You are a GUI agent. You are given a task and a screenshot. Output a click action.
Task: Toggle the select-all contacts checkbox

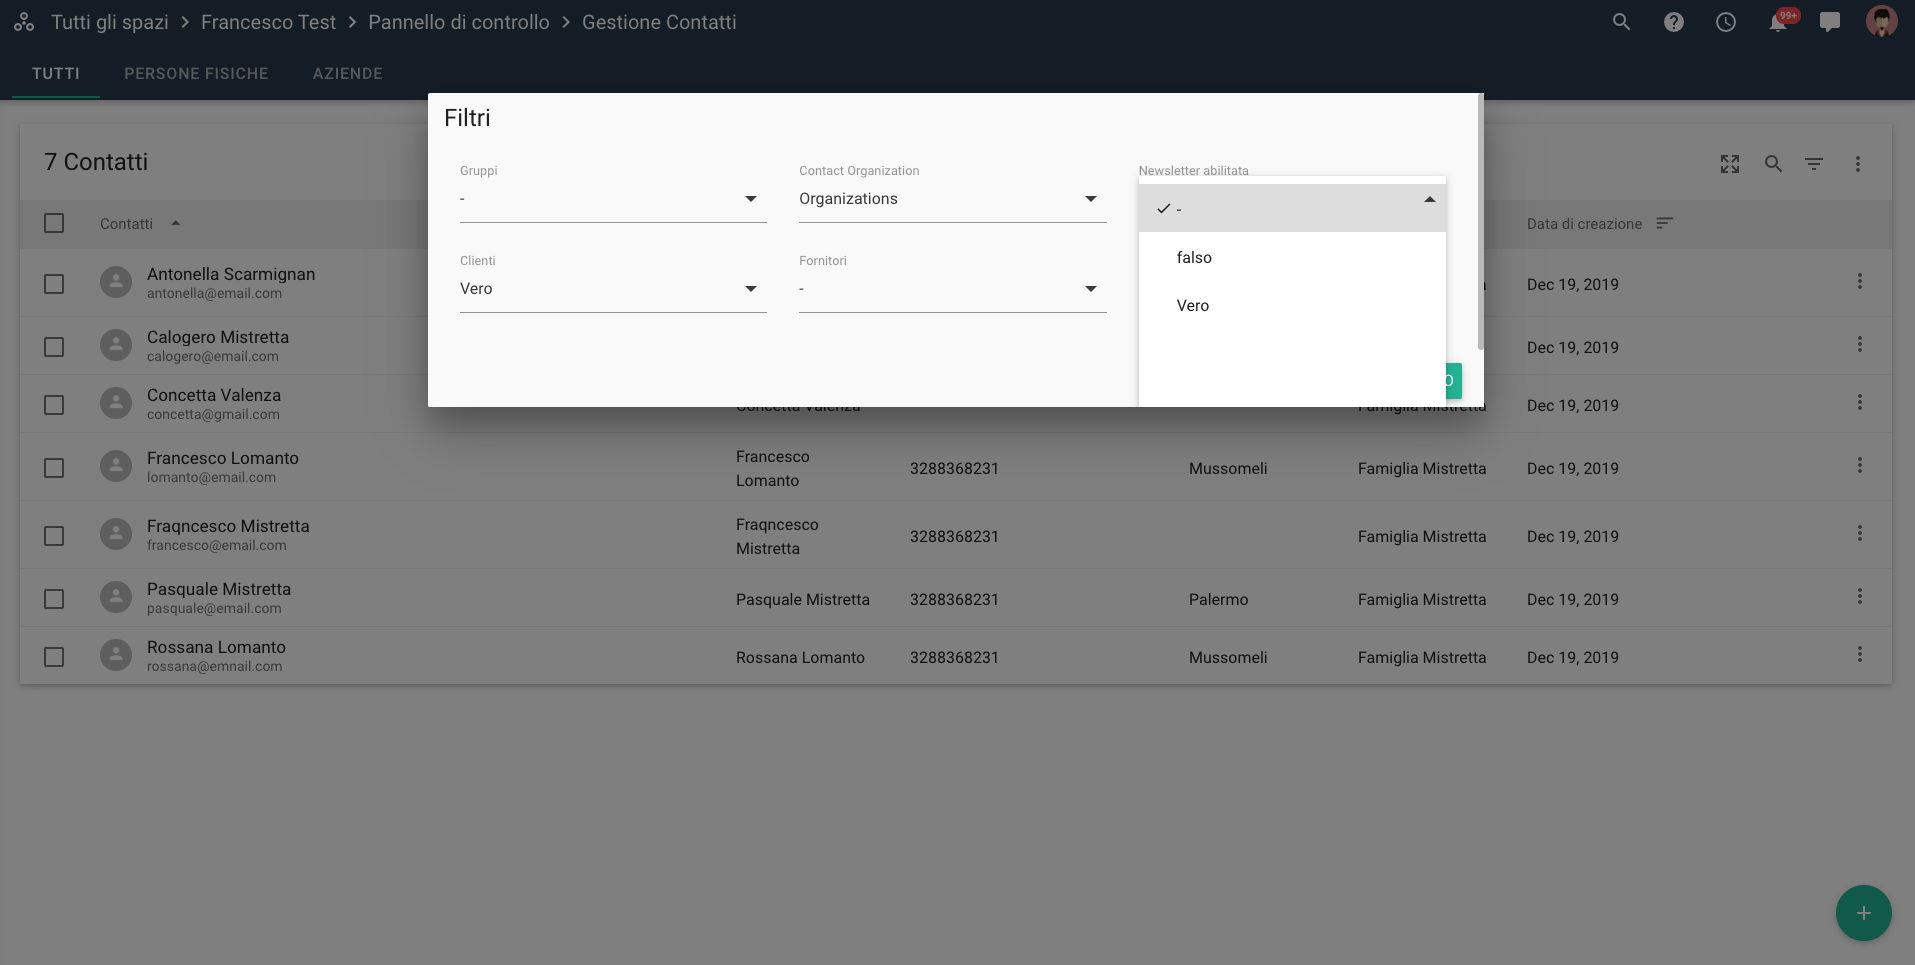coord(54,223)
